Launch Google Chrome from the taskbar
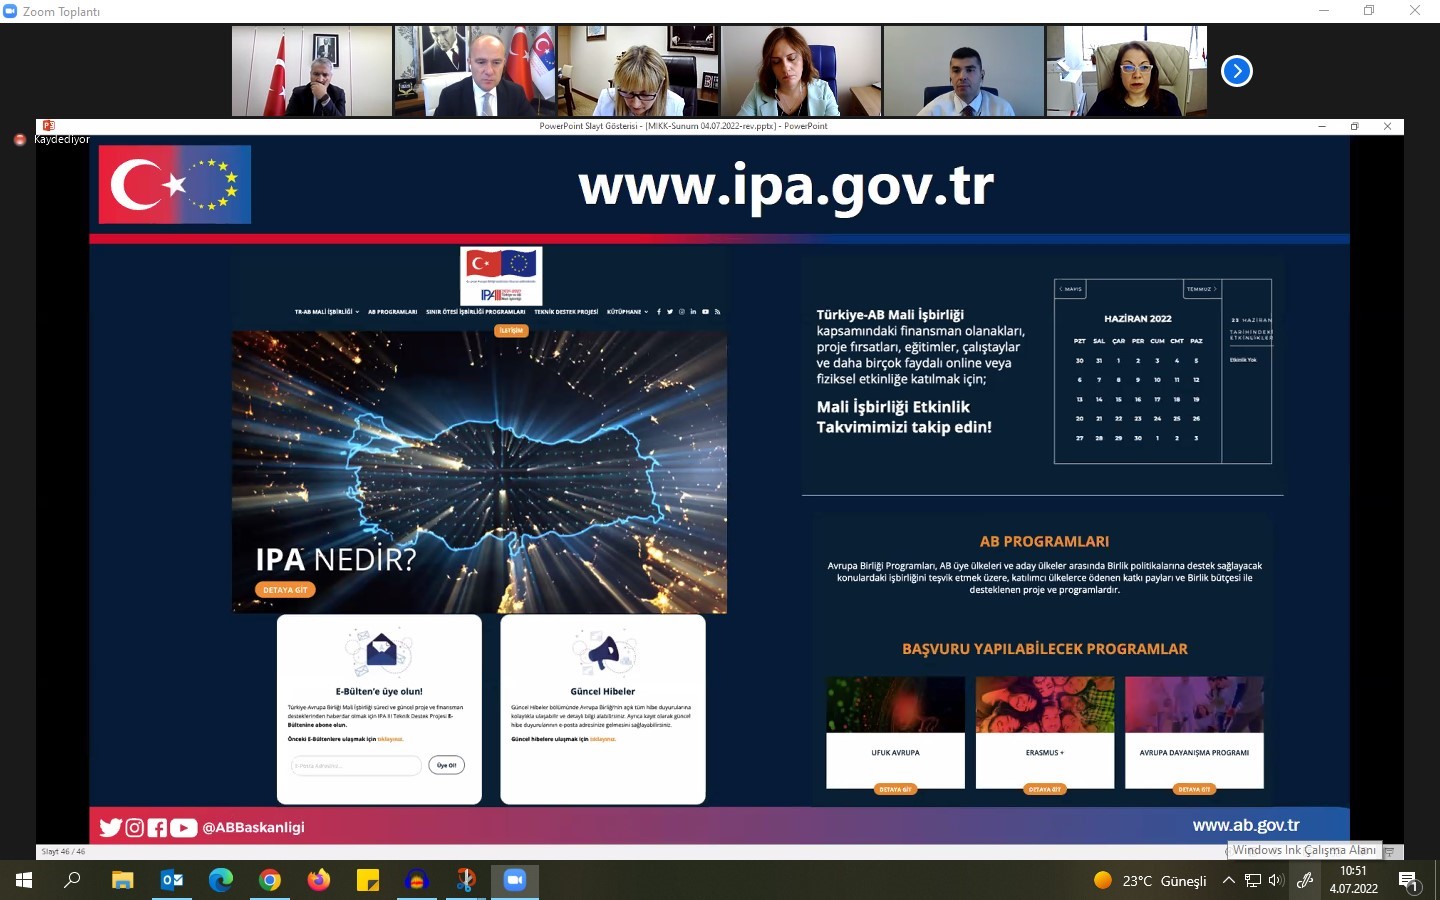1440x900 pixels. [270, 880]
